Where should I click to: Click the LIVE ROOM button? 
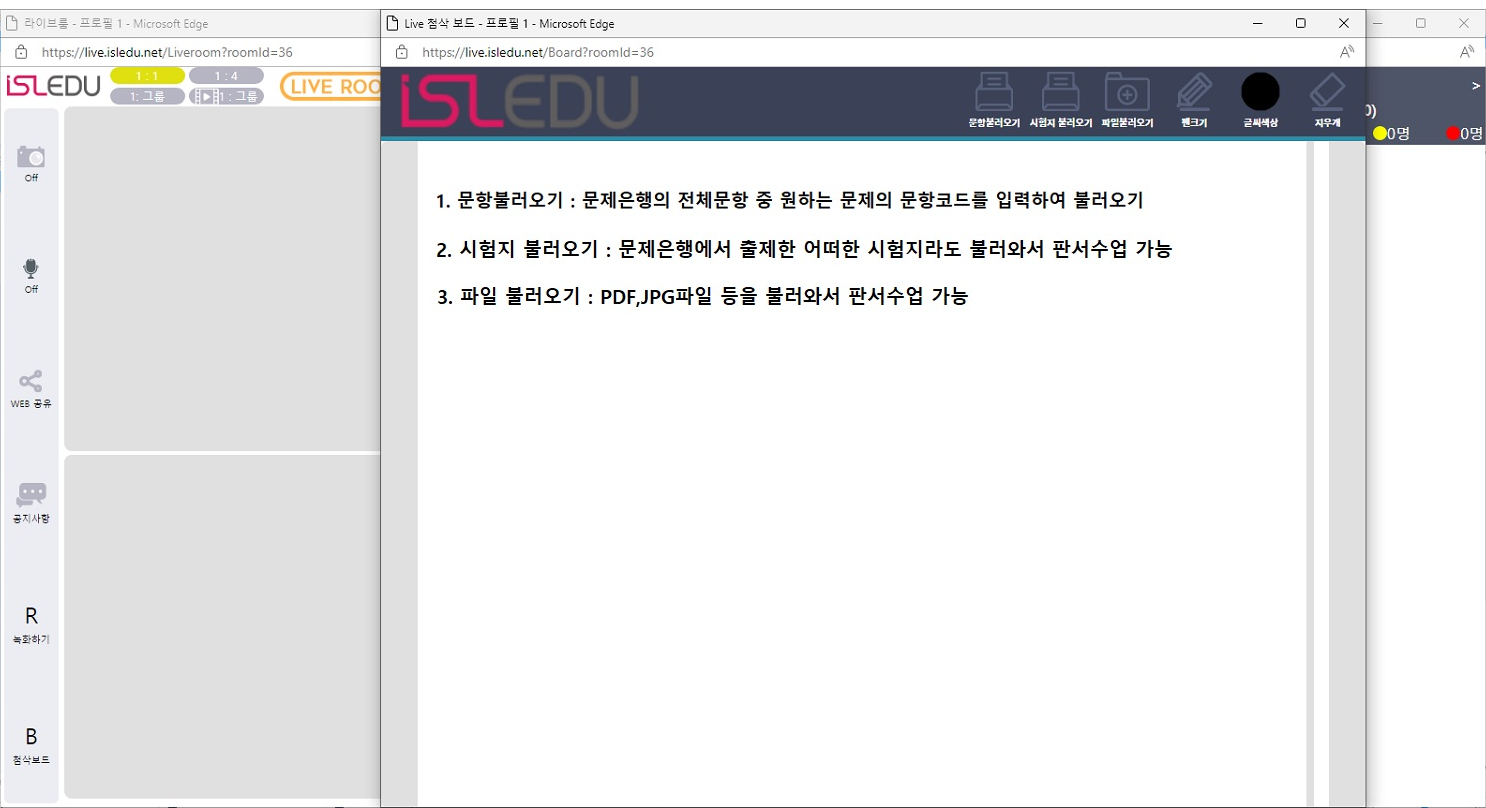click(331, 87)
